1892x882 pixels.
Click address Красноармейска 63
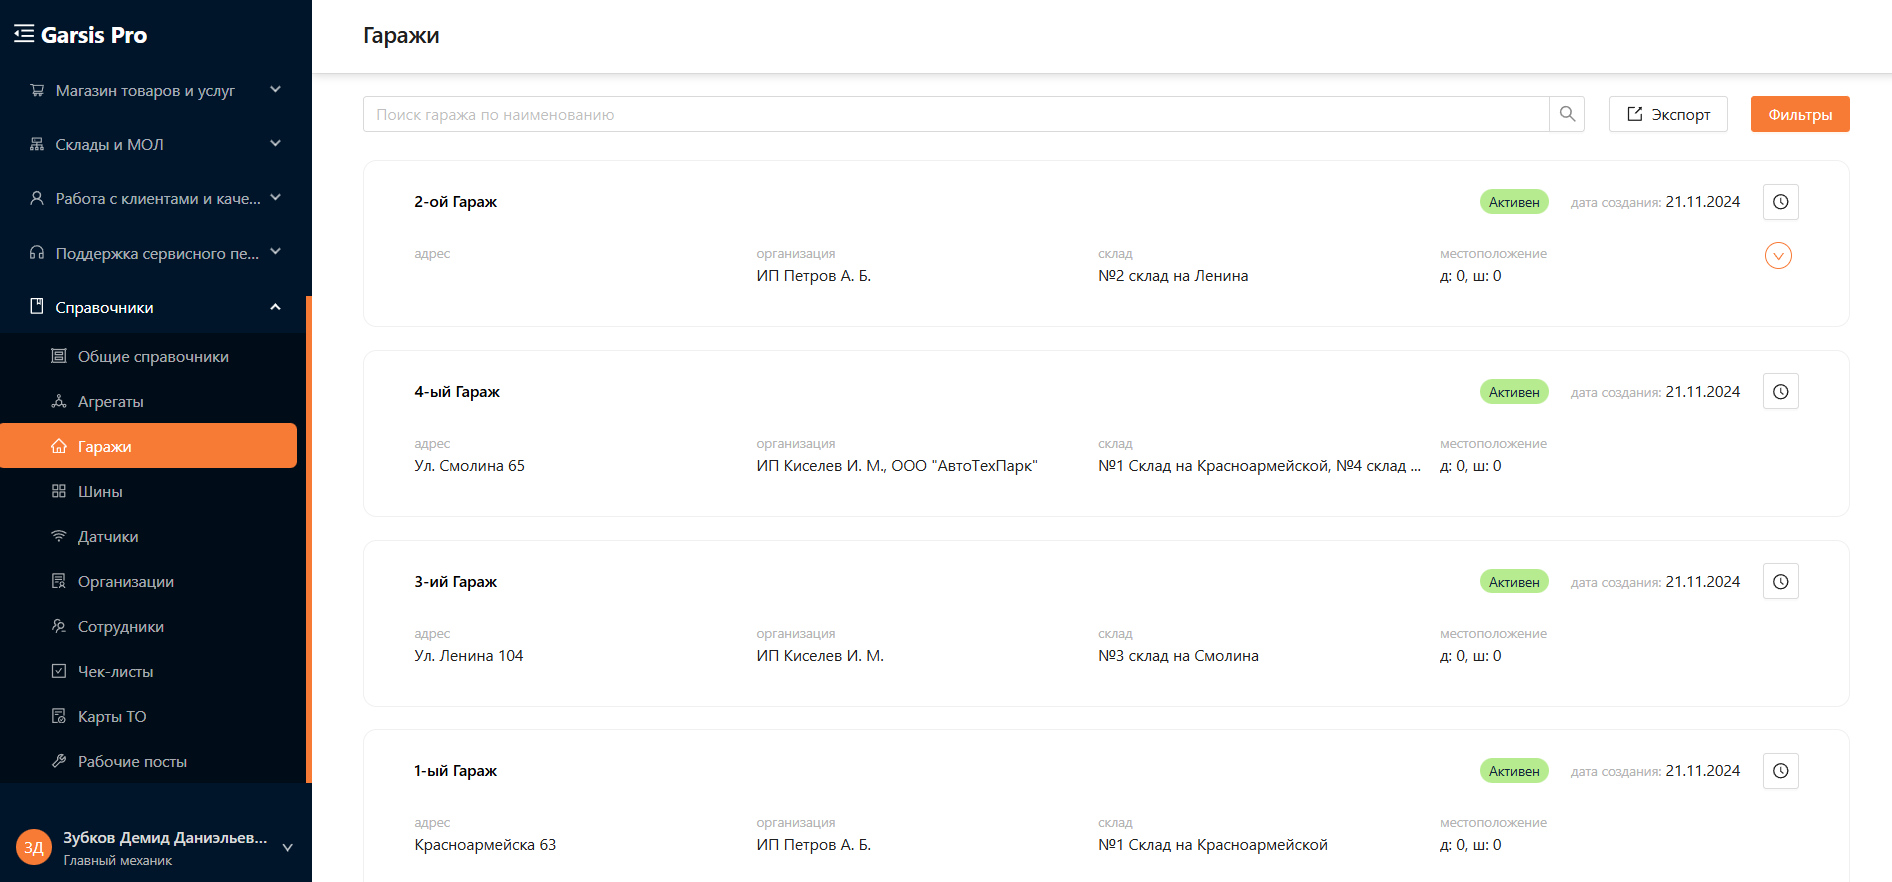coord(485,845)
